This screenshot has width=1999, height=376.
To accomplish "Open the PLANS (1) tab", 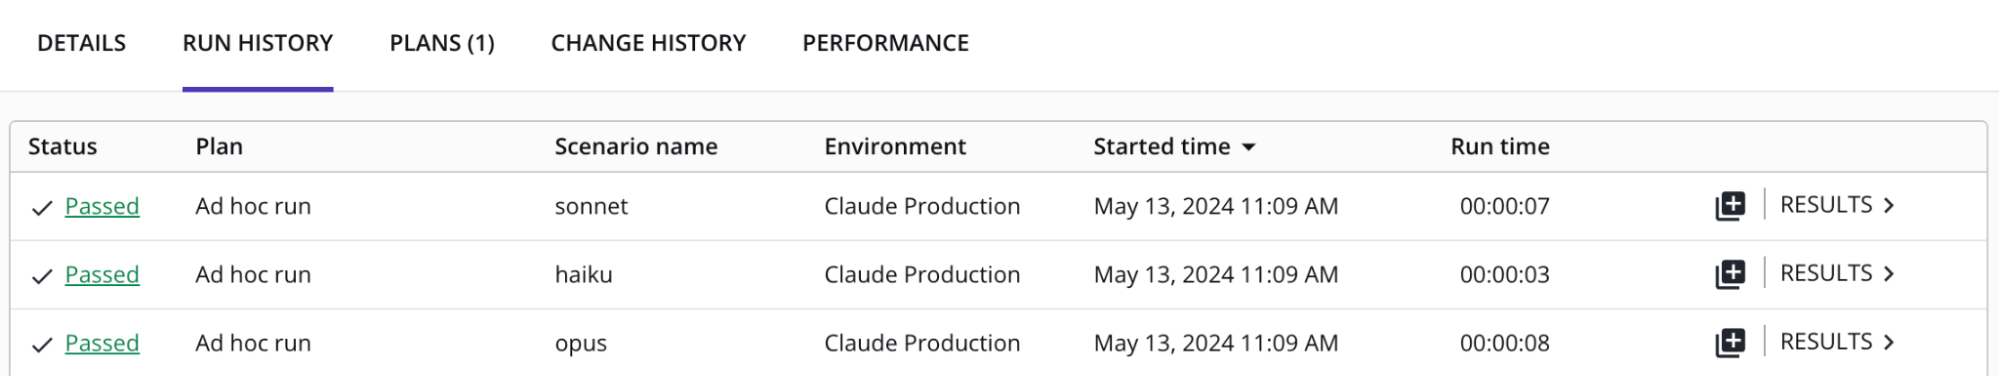I will pos(442,43).
